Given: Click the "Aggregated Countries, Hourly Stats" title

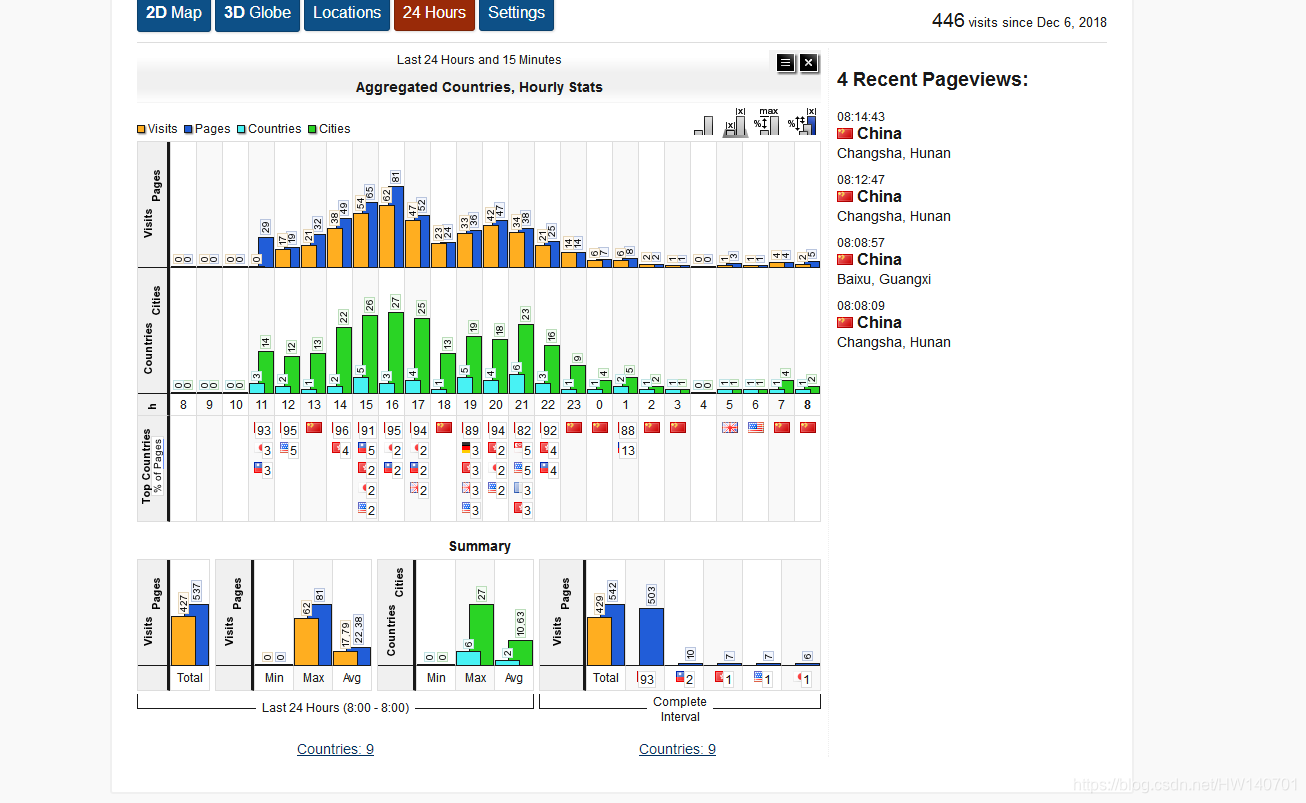Looking at the screenshot, I should tap(479, 87).
